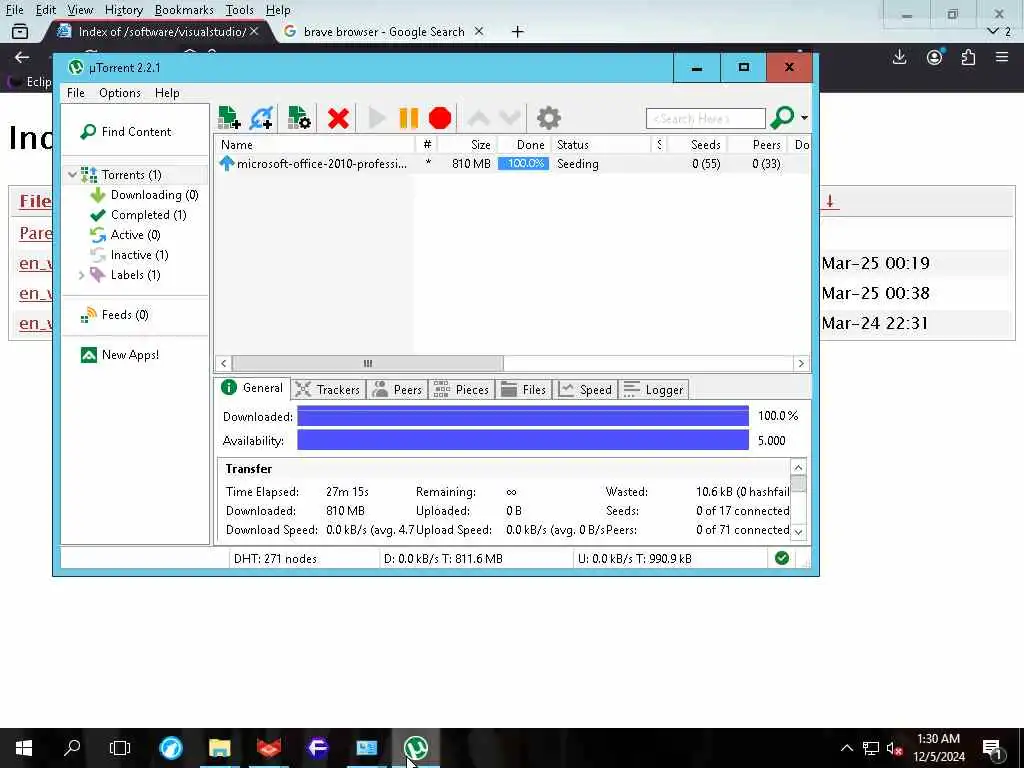Click the 100.0% done progress cell
This screenshot has width=1024, height=768.
tap(524, 164)
